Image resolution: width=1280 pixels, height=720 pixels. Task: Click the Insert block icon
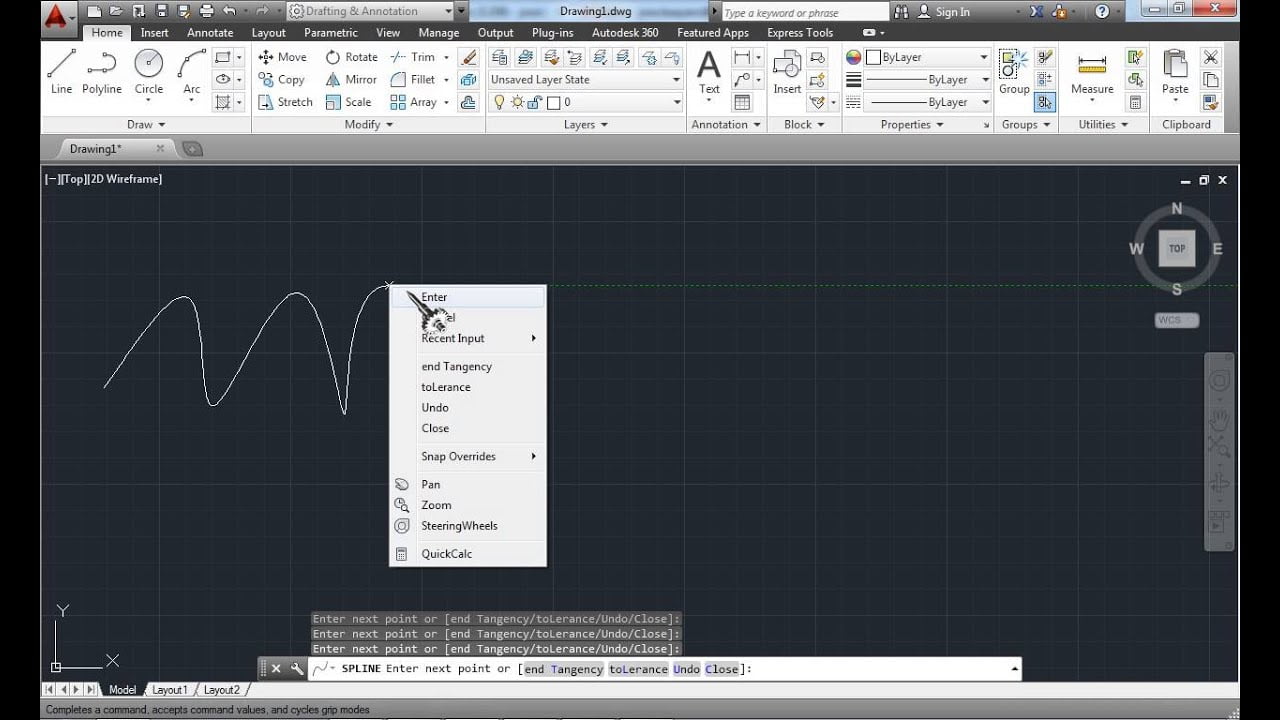click(x=787, y=72)
